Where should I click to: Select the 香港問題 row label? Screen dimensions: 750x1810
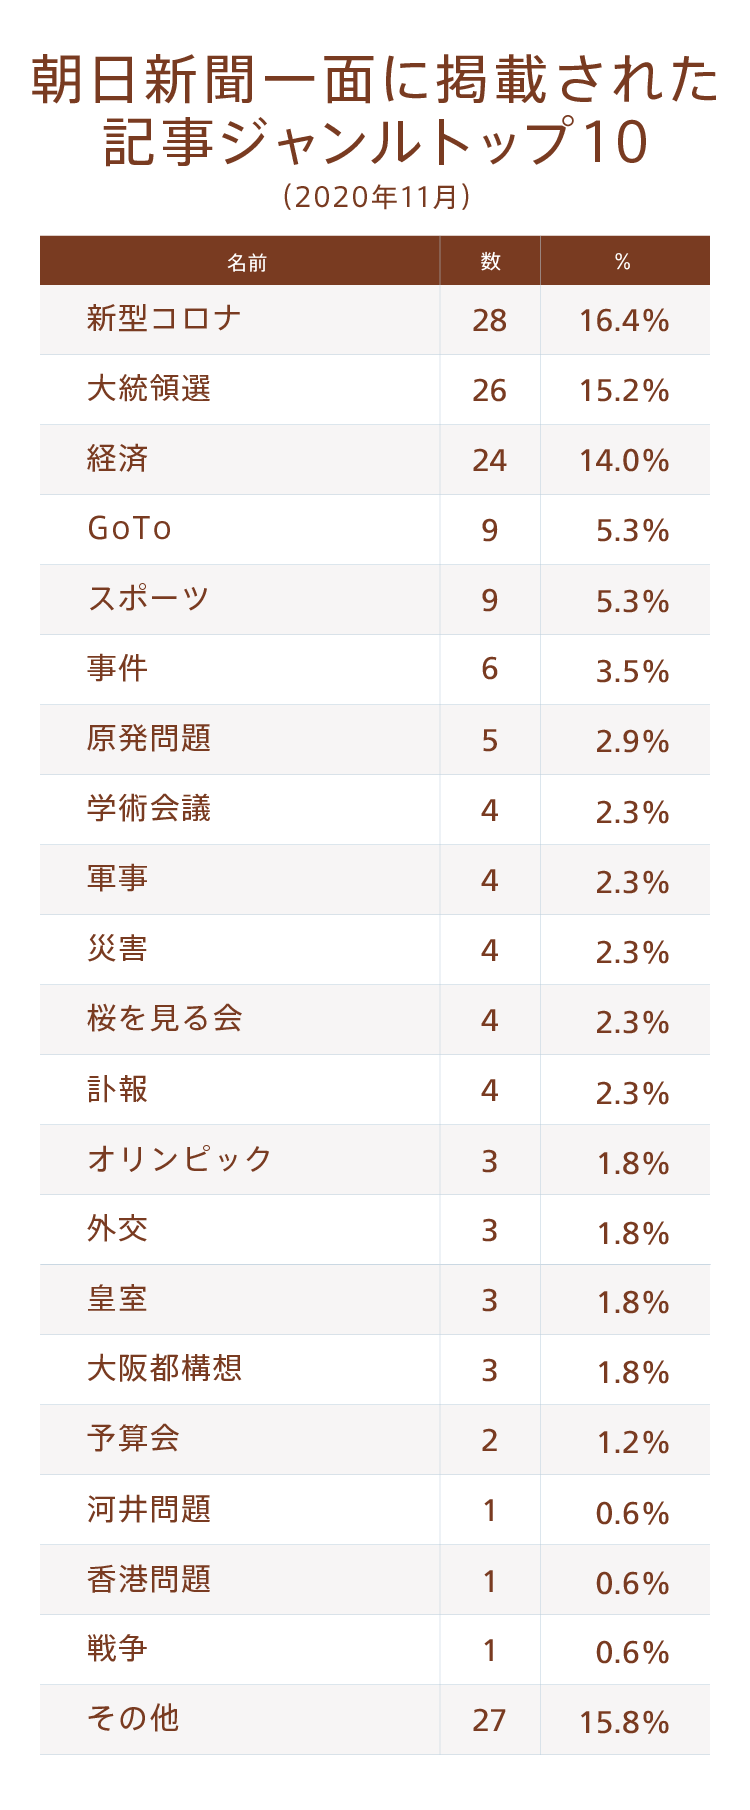coord(149,1579)
